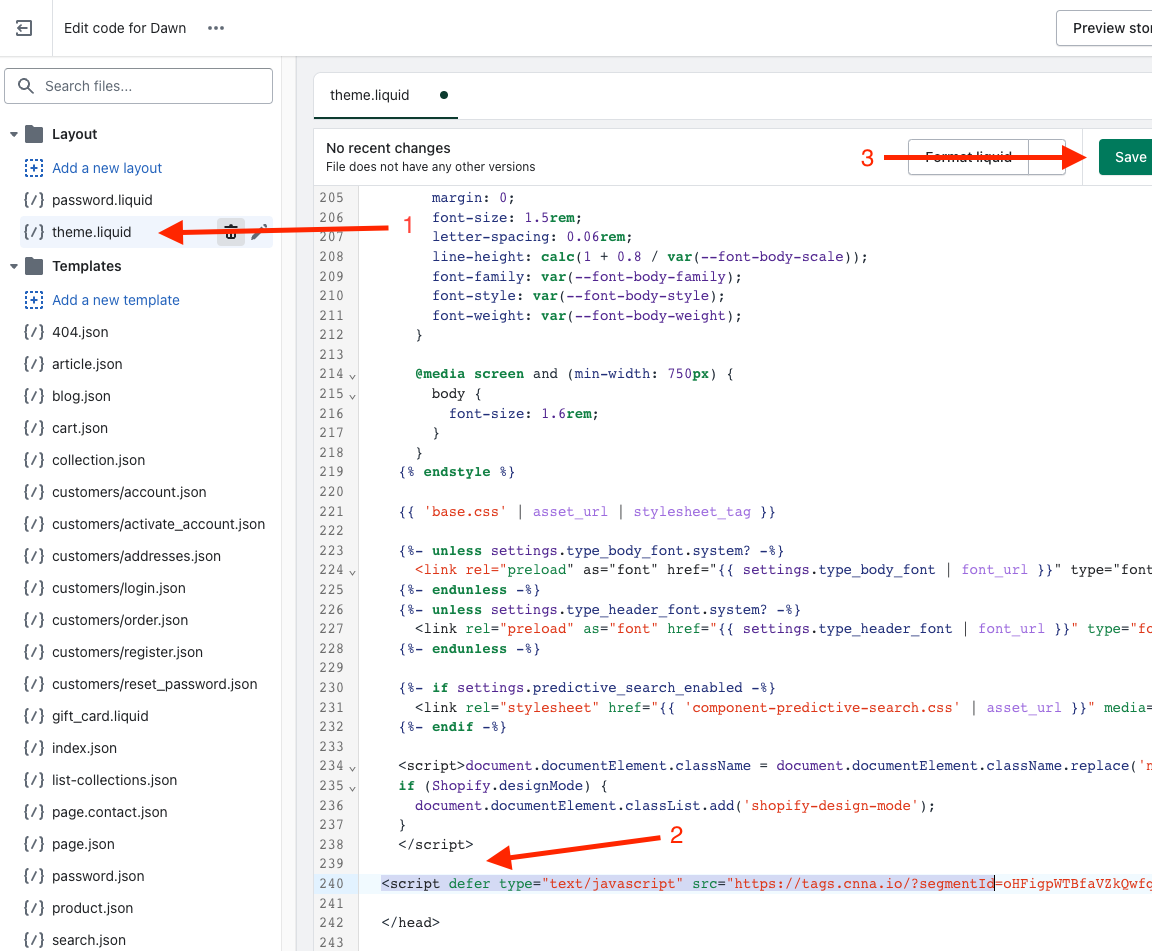1152x951 pixels.
Task: Delete theme.liquid with the trash icon
Action: (x=231, y=232)
